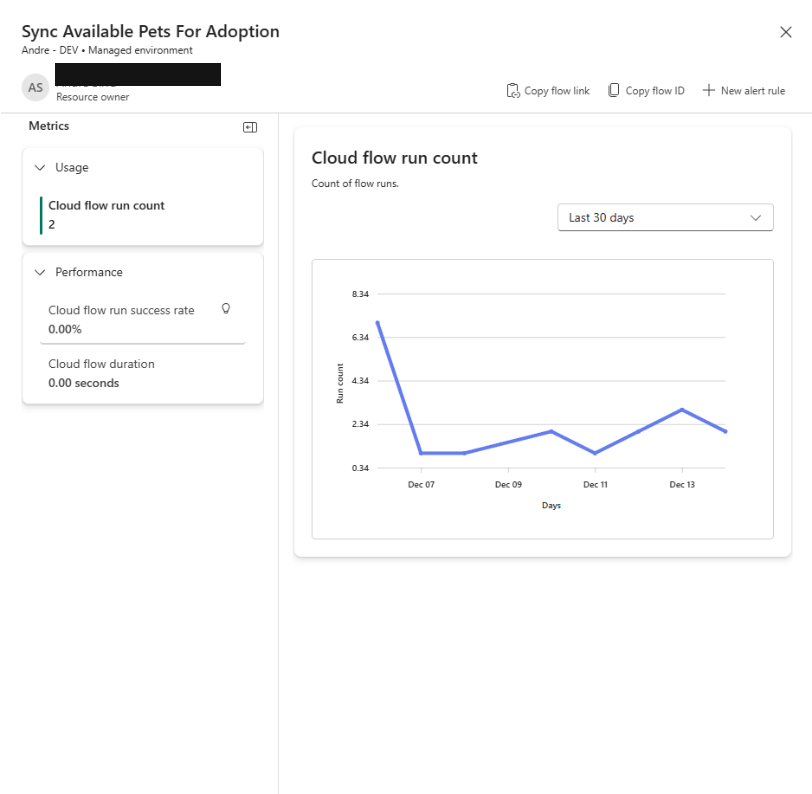Click the Andre - DEV Managed environment text

pos(107,50)
